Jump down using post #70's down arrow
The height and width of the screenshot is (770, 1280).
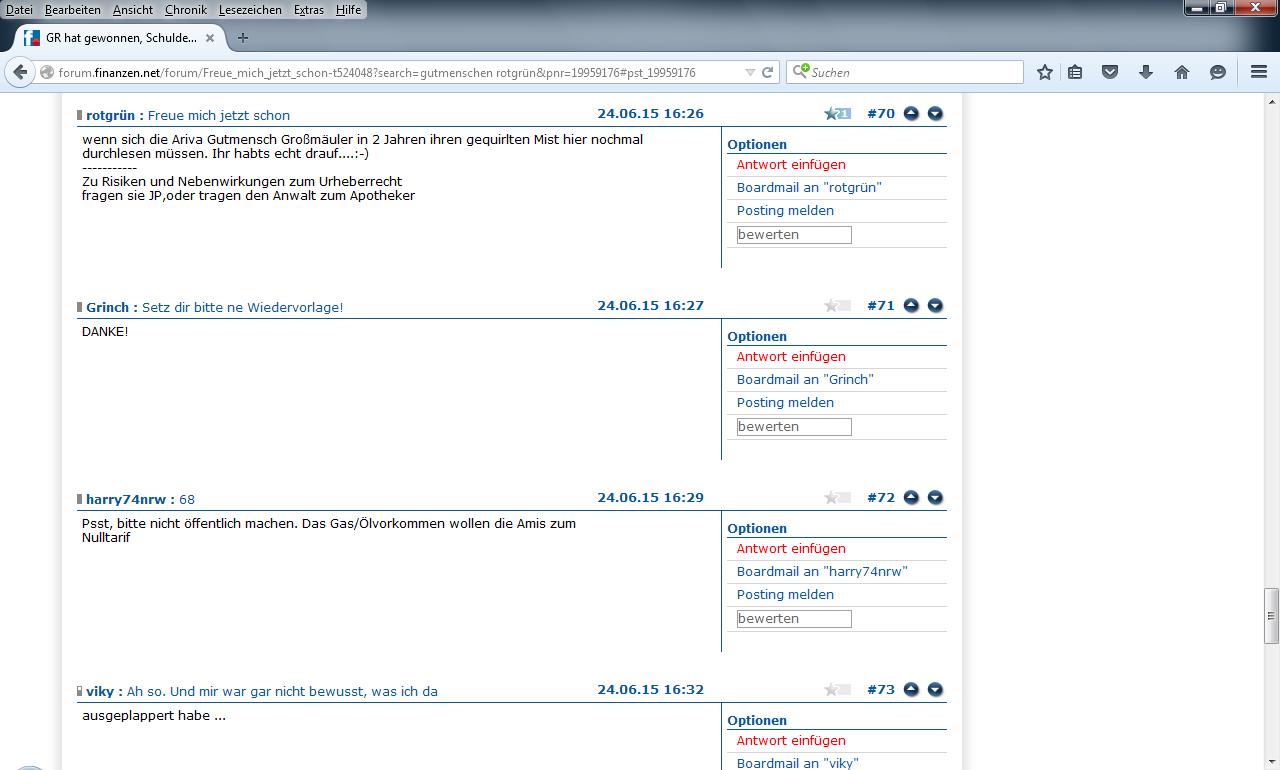point(935,114)
